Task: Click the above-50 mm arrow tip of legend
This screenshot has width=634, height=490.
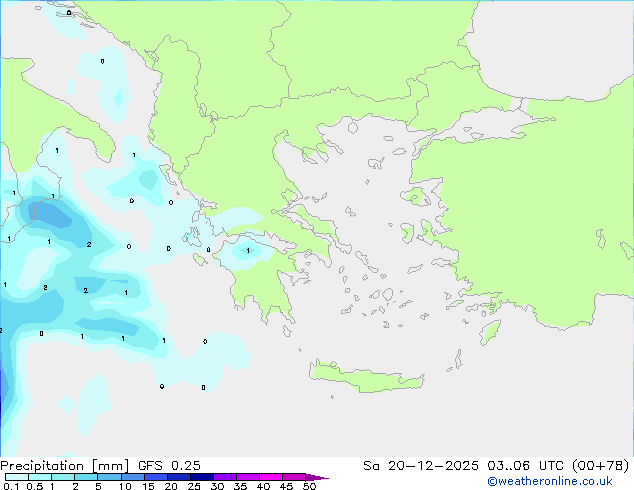Action: click(x=317, y=477)
